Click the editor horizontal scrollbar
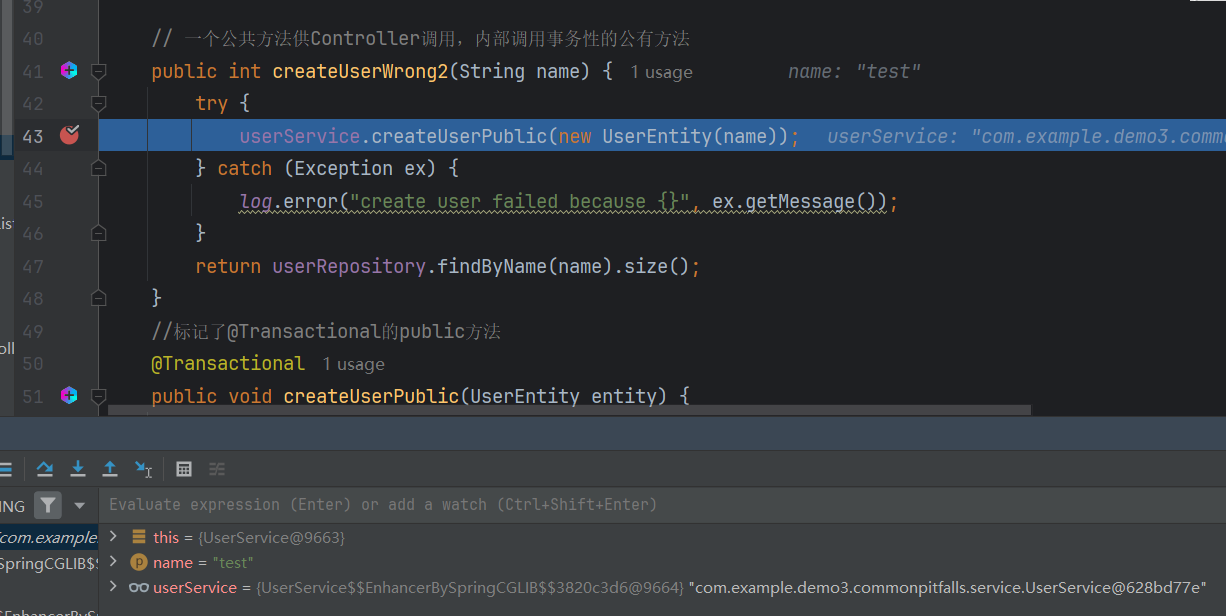 [x=569, y=410]
